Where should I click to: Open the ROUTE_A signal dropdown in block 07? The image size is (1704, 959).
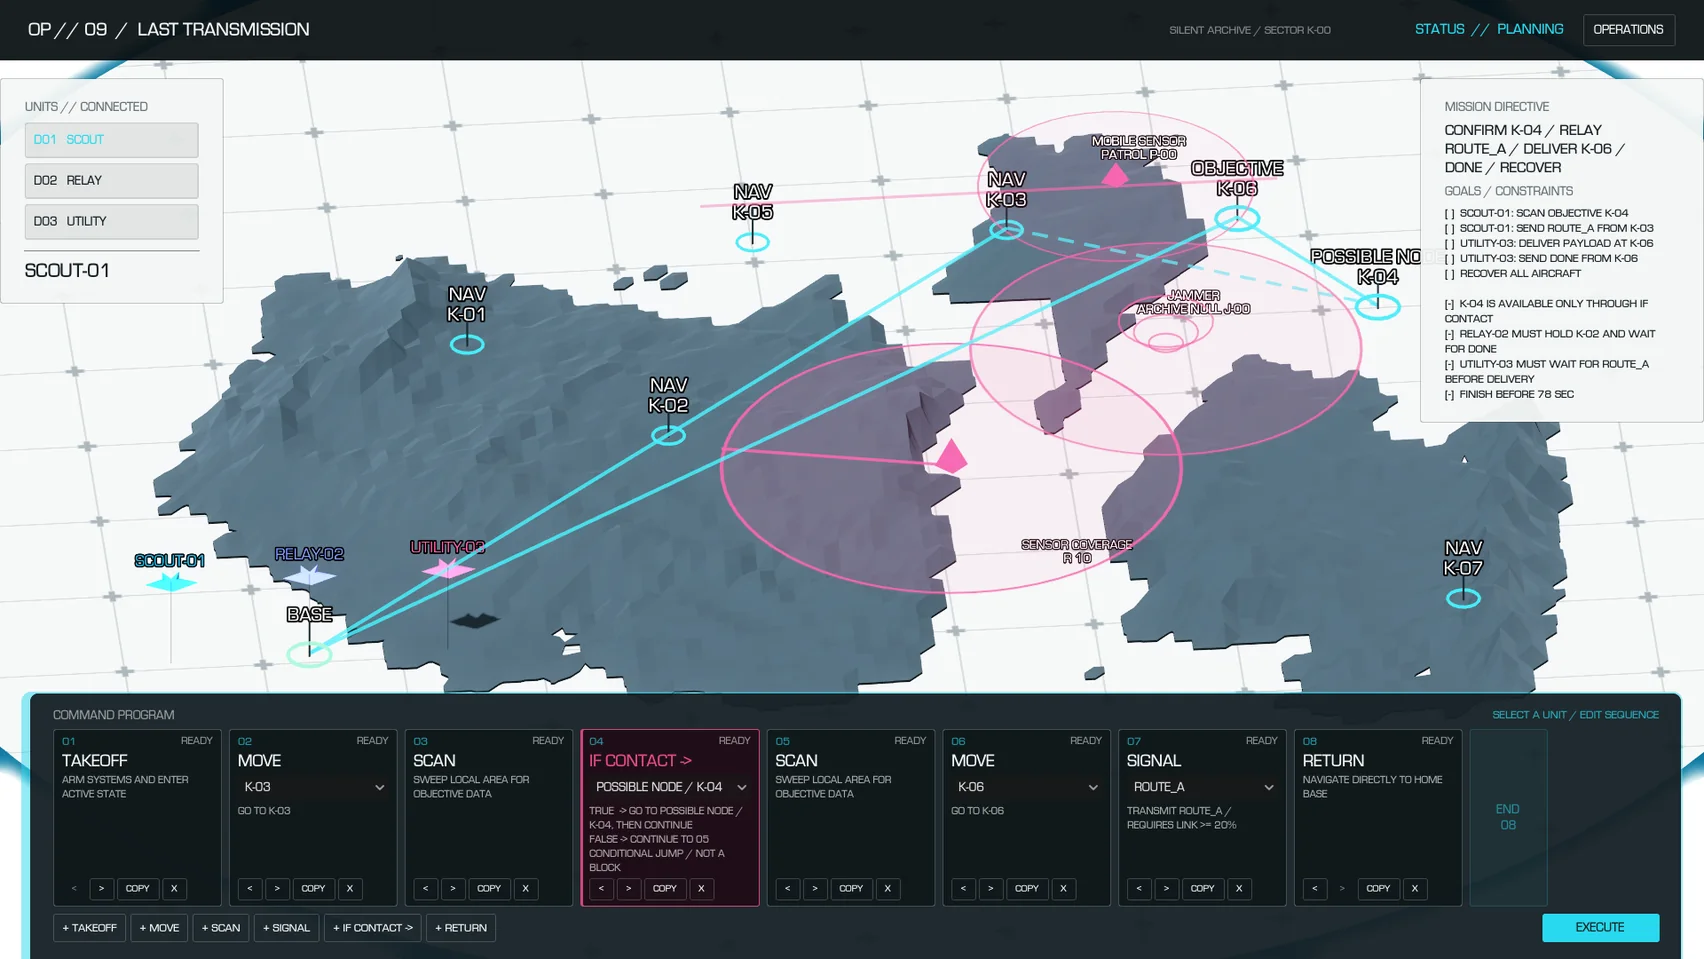(1202, 787)
